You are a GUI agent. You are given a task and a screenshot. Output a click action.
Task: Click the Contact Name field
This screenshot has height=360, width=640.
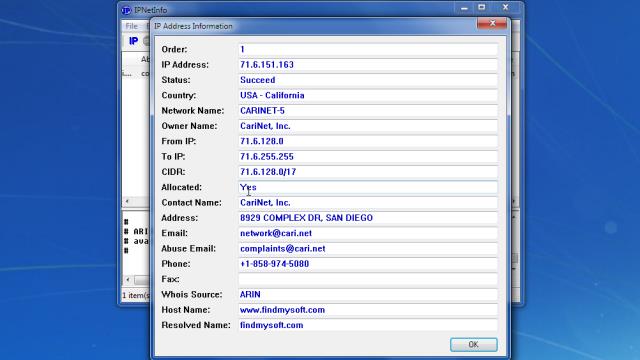368,202
